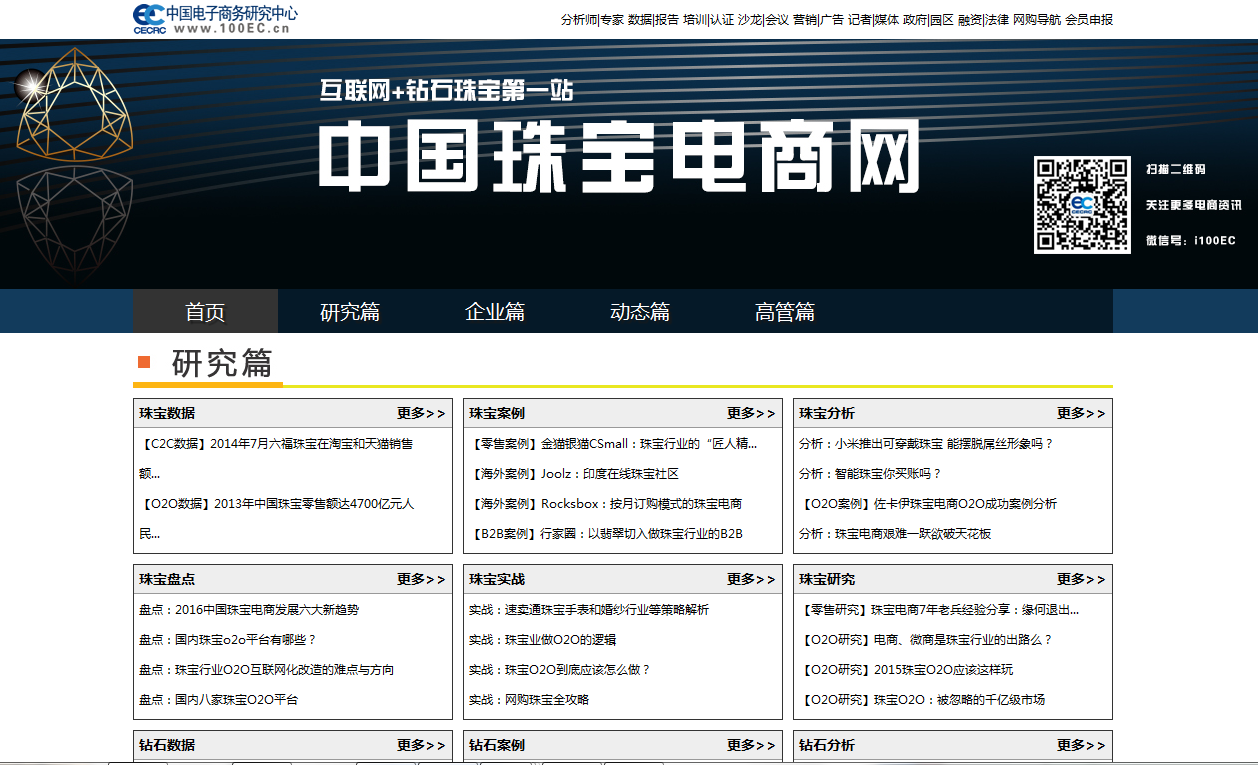Viewport: 1258px width, 765px height.
Task: Read 【O2O研究】2015珠宝O2O应该这样玩
Action: pyautogui.click(x=906, y=669)
